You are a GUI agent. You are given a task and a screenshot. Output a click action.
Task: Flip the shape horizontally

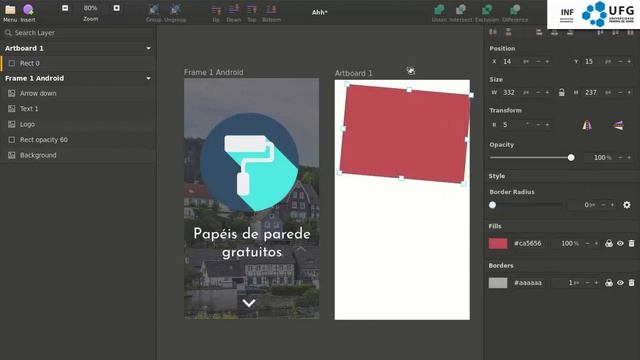pyautogui.click(x=587, y=125)
